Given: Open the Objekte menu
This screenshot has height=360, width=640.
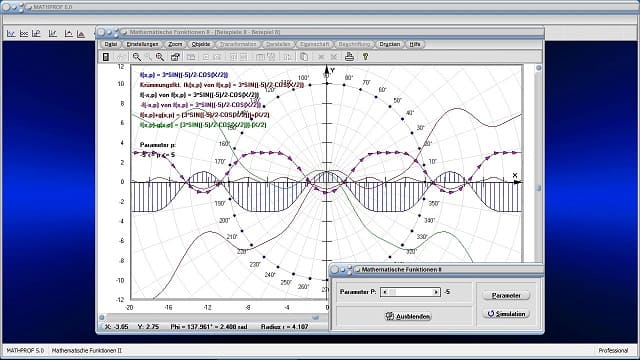Looking at the screenshot, I should (201, 44).
